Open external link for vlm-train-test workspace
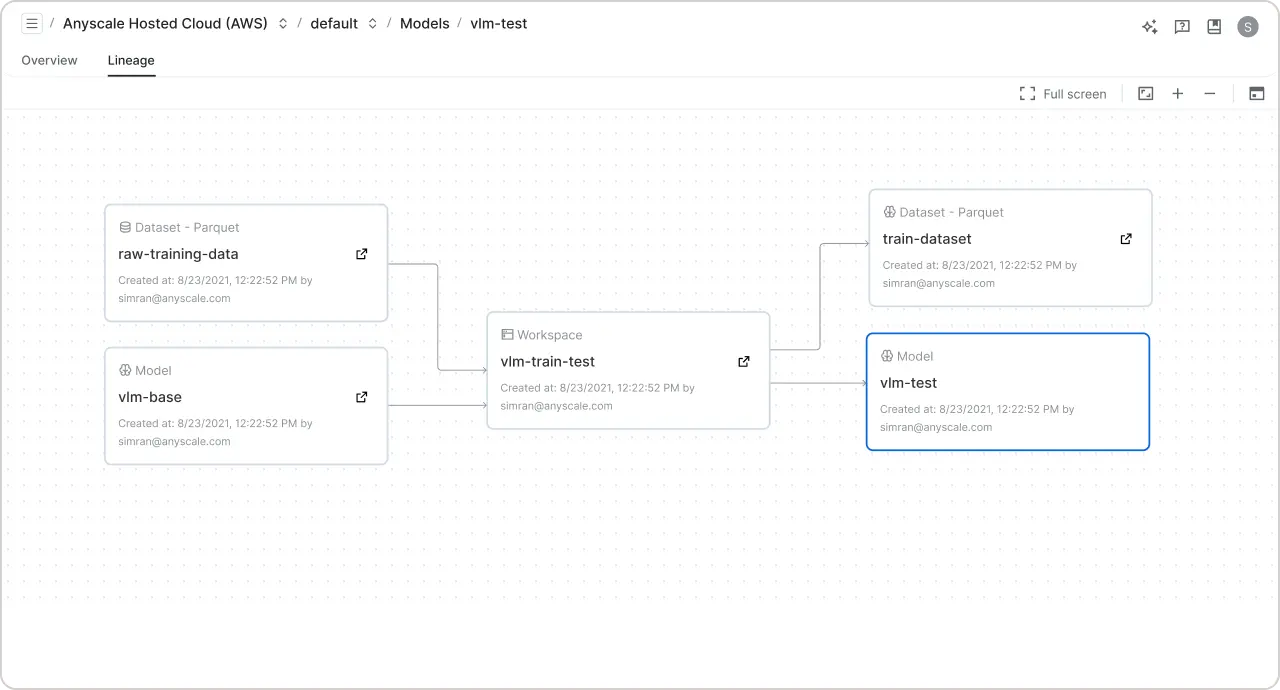Screen dimensions: 1280x690 (744, 362)
